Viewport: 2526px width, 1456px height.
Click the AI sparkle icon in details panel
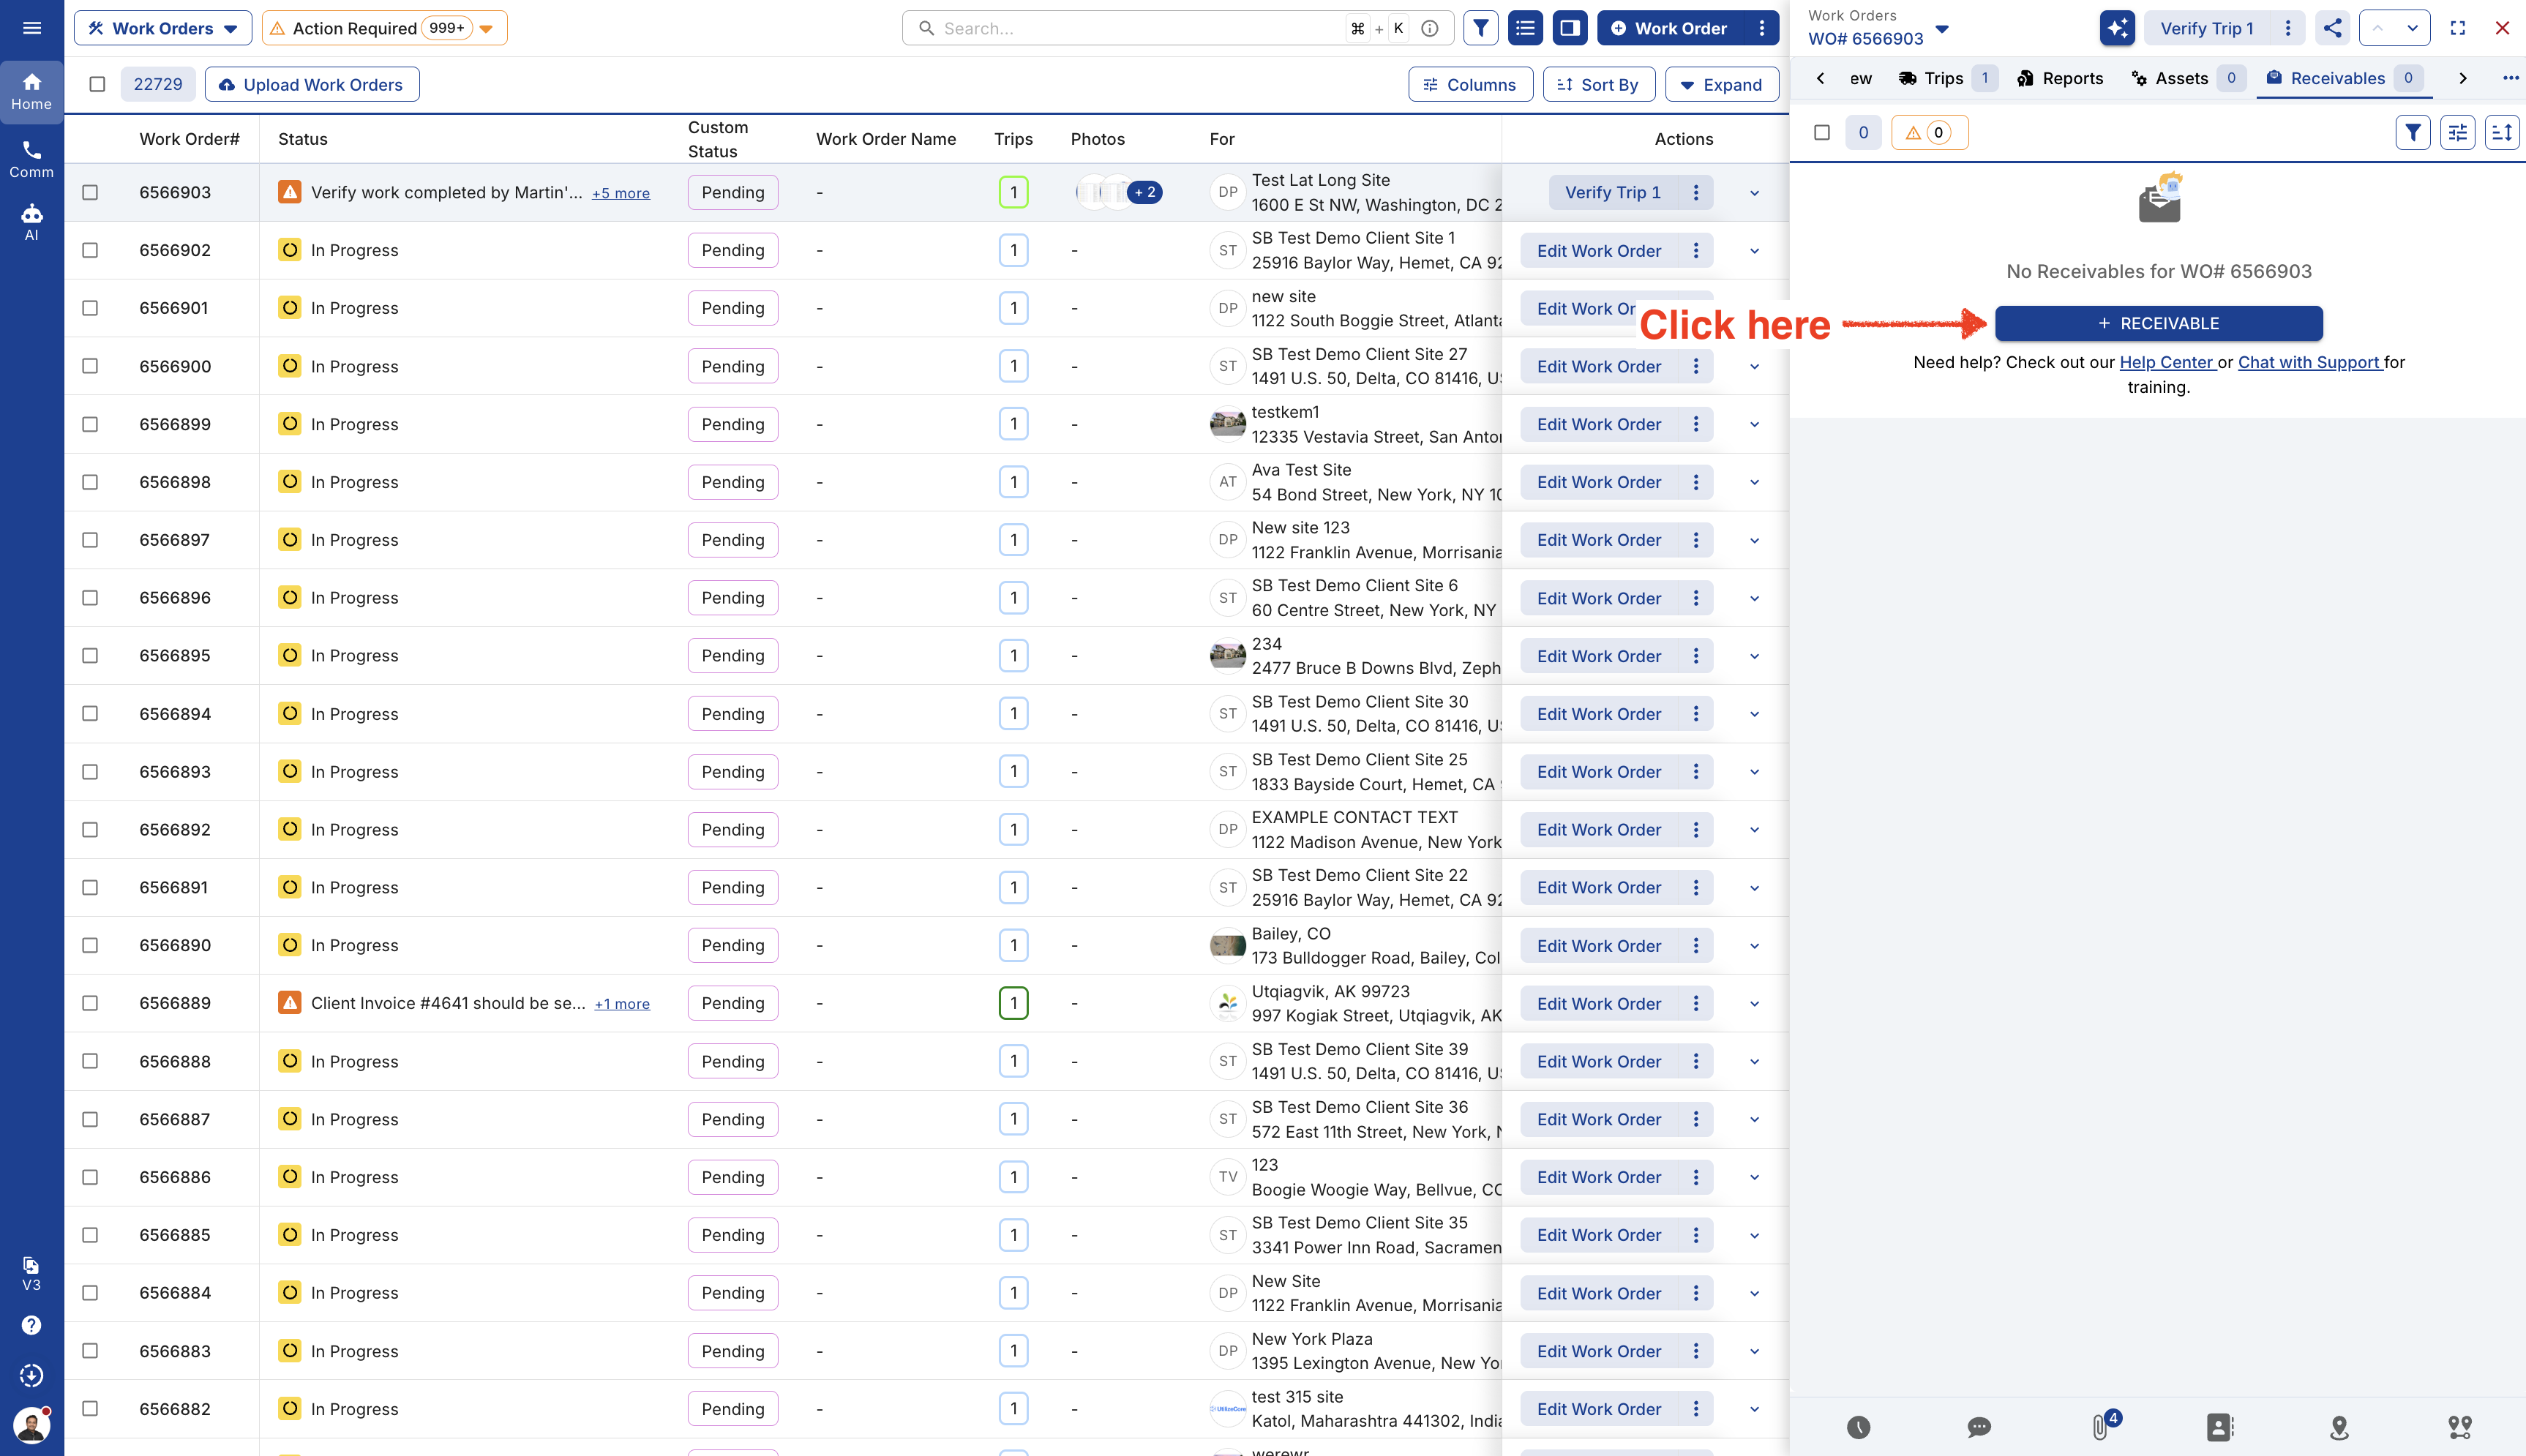[2117, 28]
